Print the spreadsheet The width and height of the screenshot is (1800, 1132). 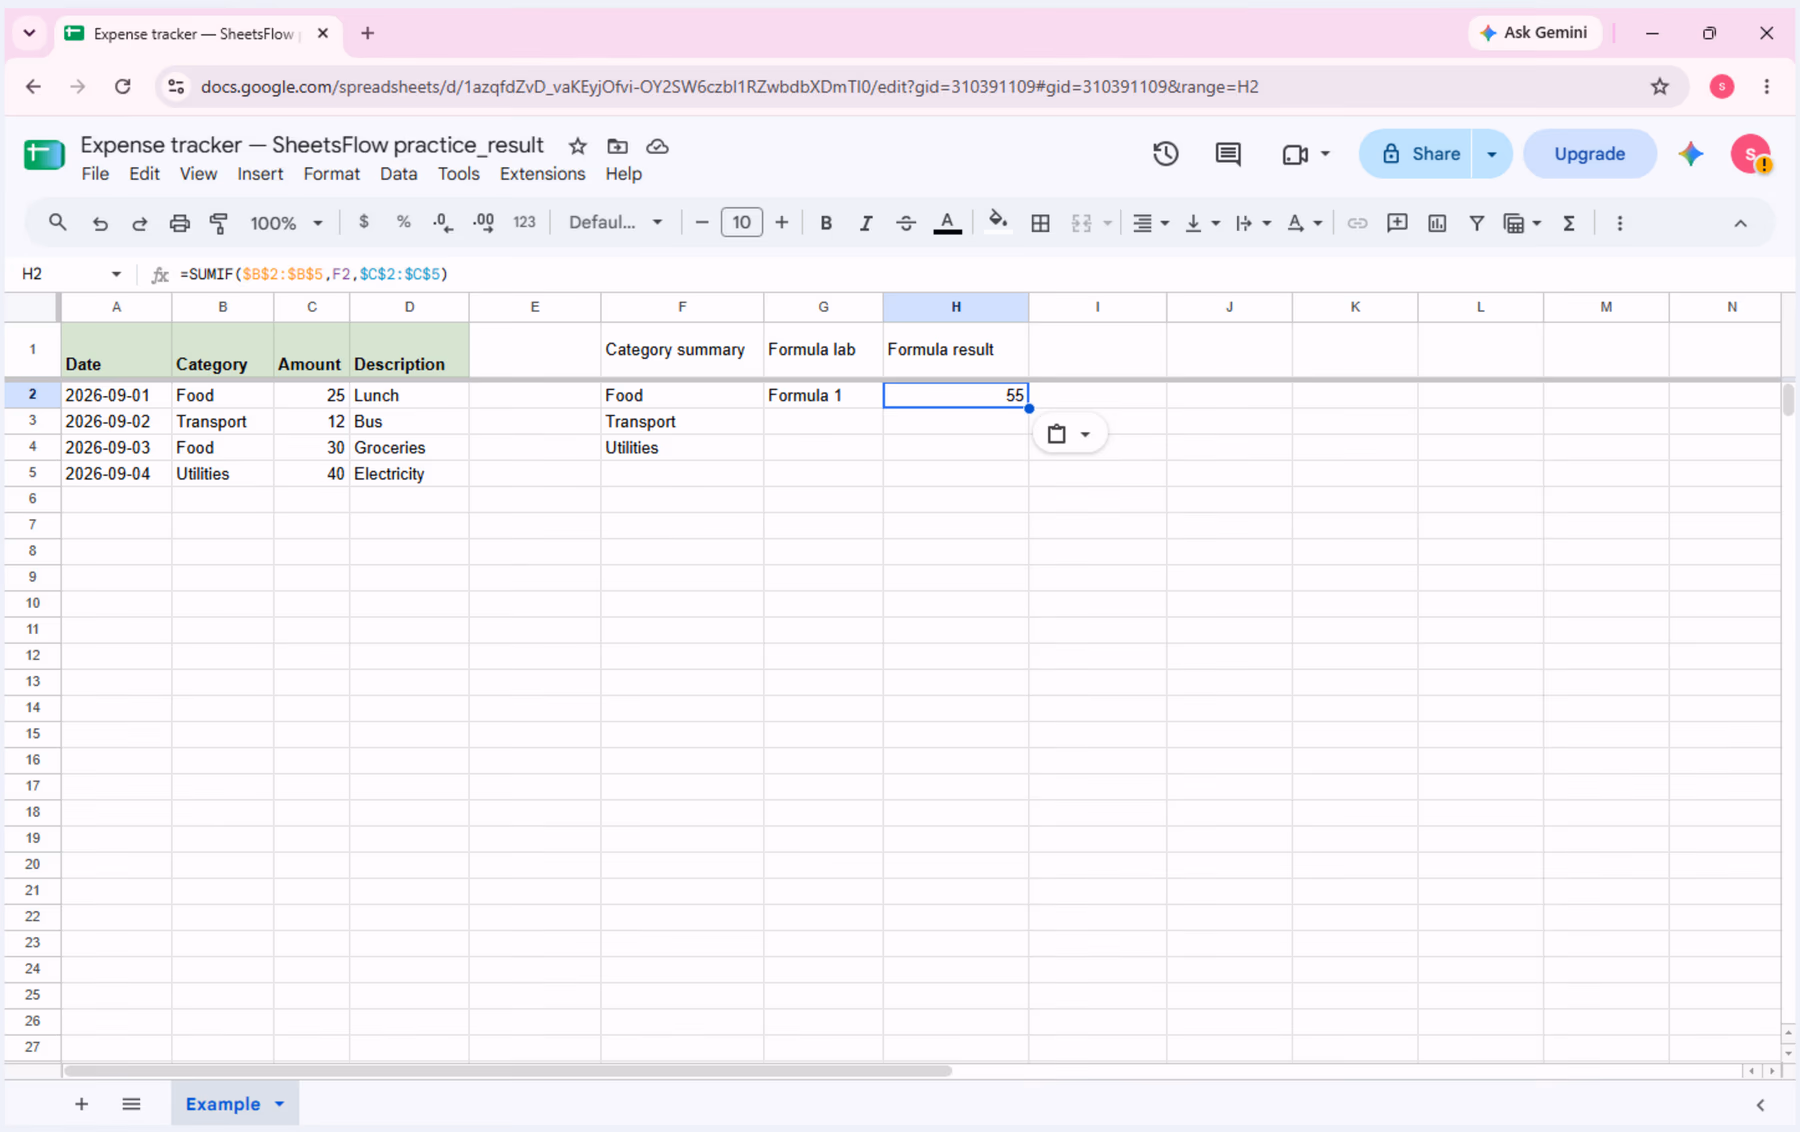tap(179, 223)
